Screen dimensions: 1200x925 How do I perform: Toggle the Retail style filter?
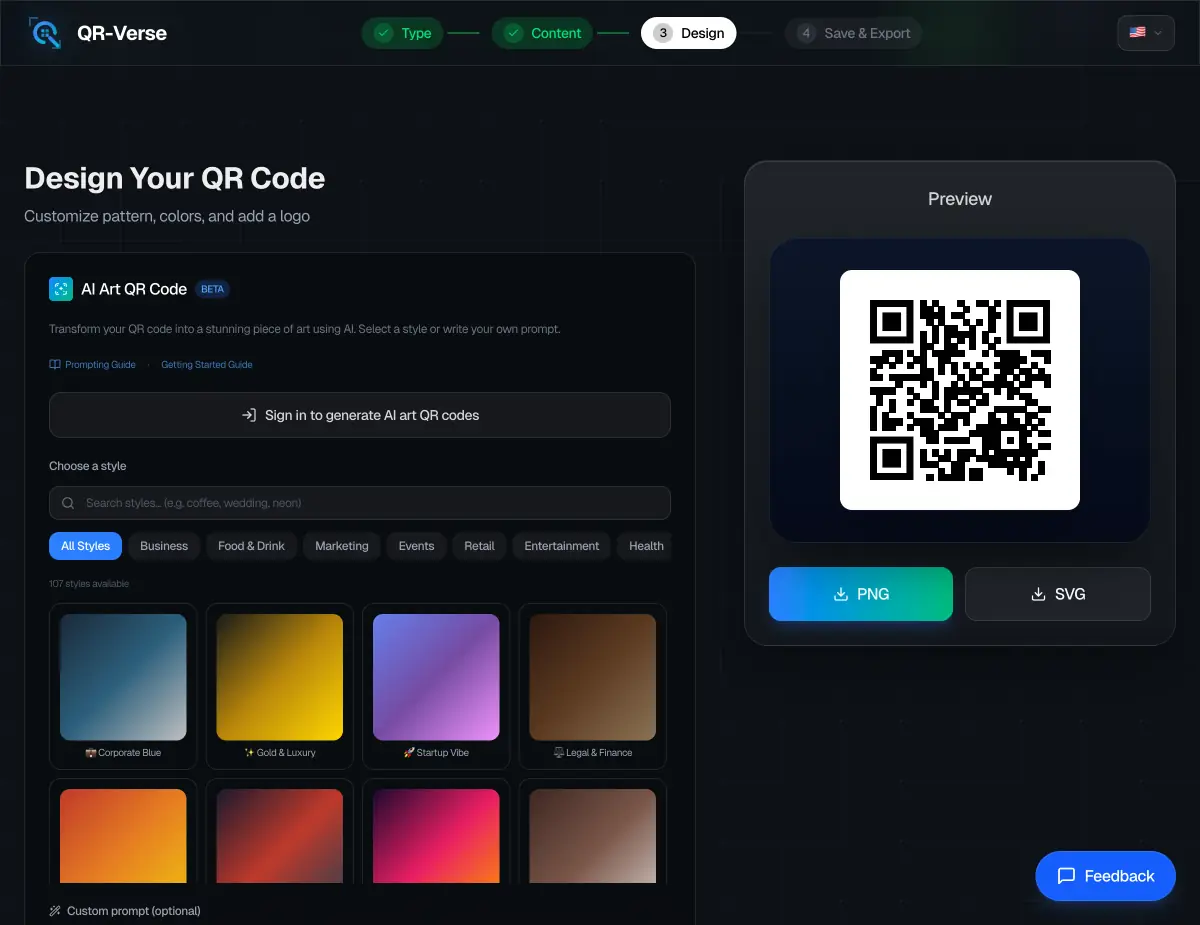click(479, 546)
